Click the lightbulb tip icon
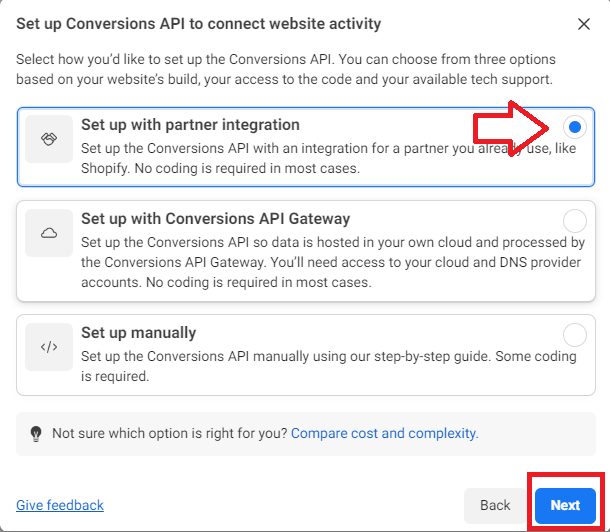Screen dimensions: 610x532 point(36,434)
